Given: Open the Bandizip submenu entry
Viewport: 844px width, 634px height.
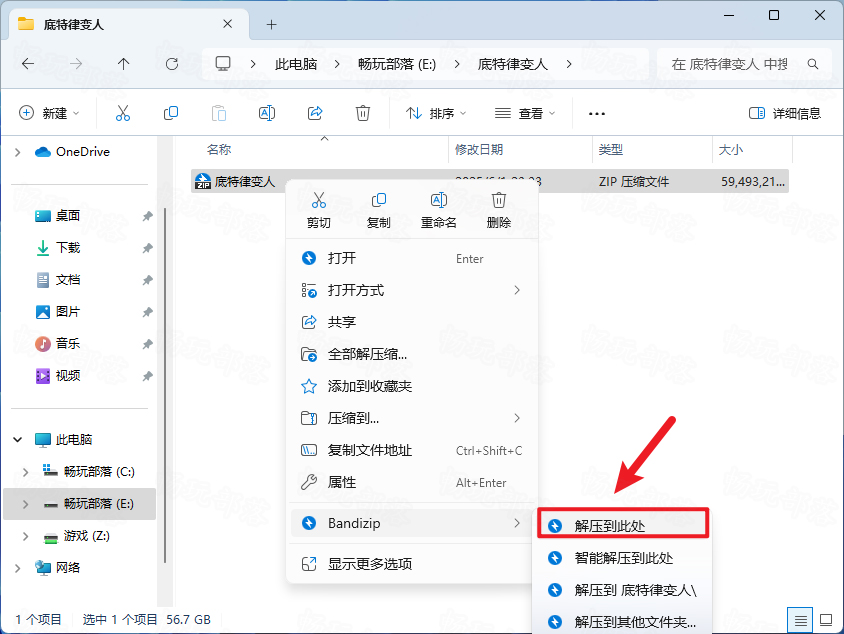Looking at the screenshot, I should click(x=412, y=523).
